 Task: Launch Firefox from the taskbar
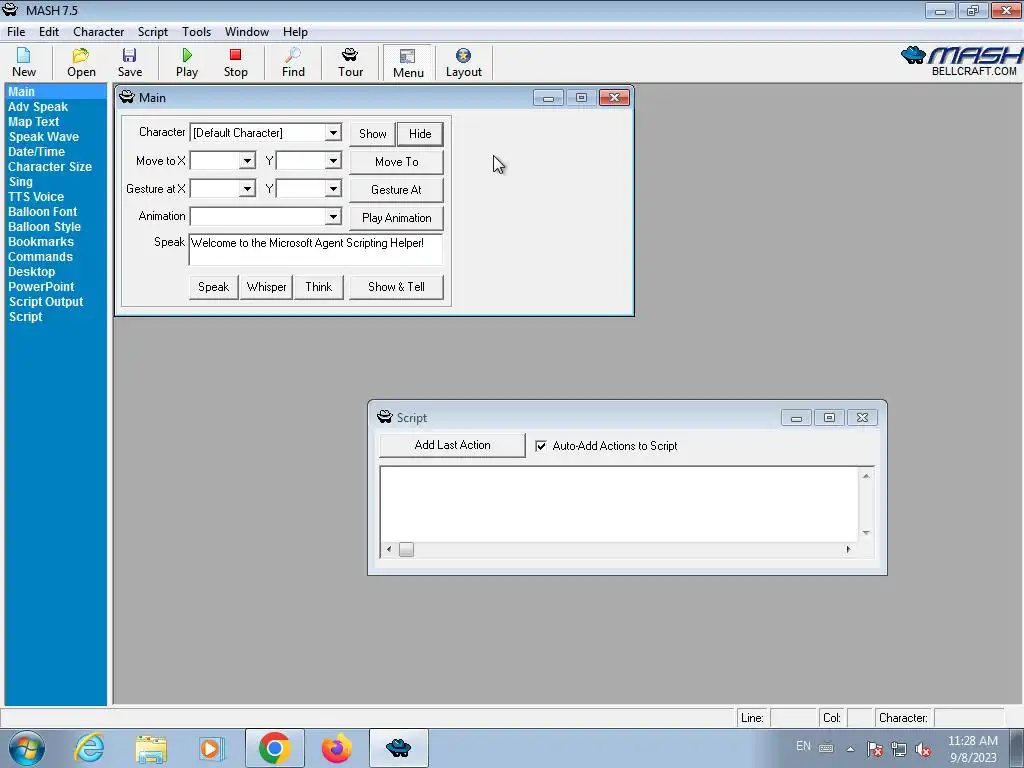click(336, 748)
